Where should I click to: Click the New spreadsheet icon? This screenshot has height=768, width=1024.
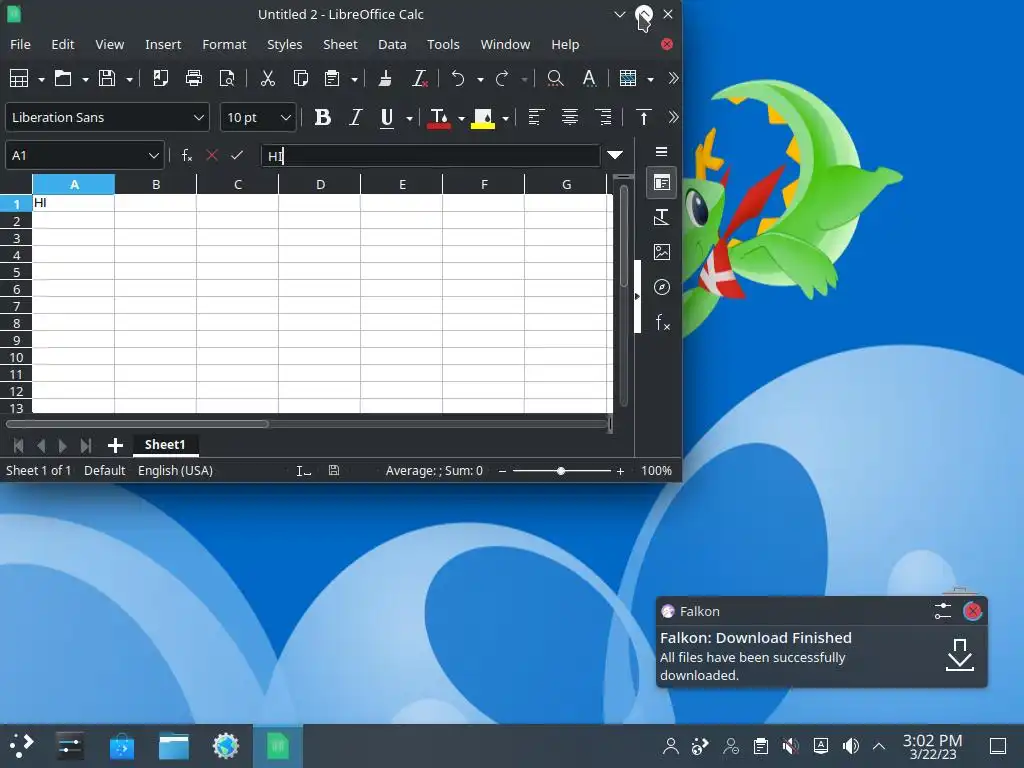tap(19, 78)
